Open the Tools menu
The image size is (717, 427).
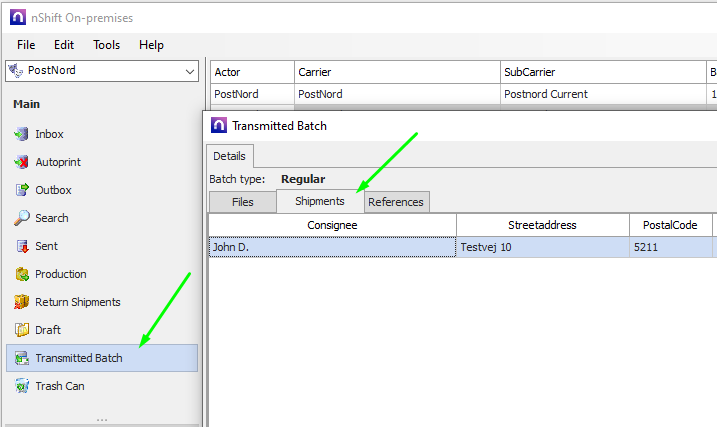coord(106,45)
